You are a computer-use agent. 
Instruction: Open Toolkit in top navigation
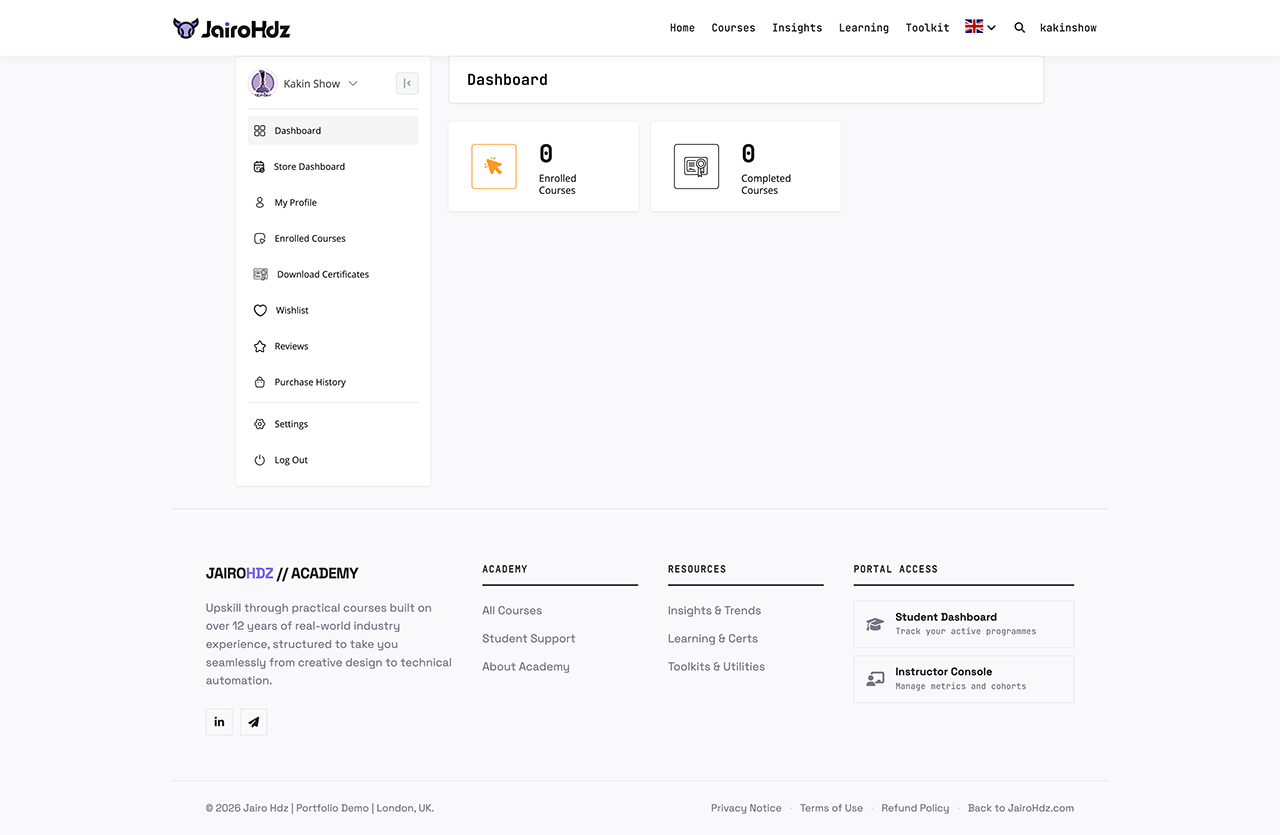[x=927, y=28]
